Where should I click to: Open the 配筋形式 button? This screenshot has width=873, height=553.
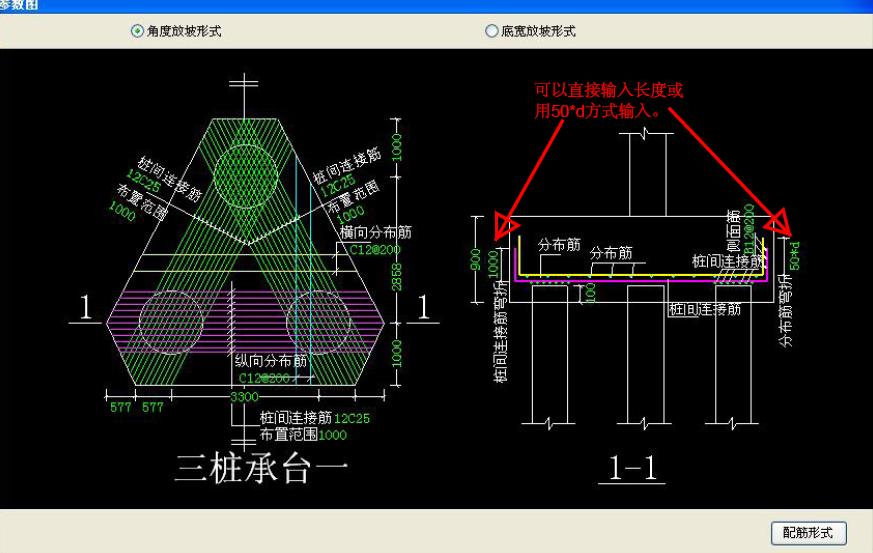pos(808,533)
